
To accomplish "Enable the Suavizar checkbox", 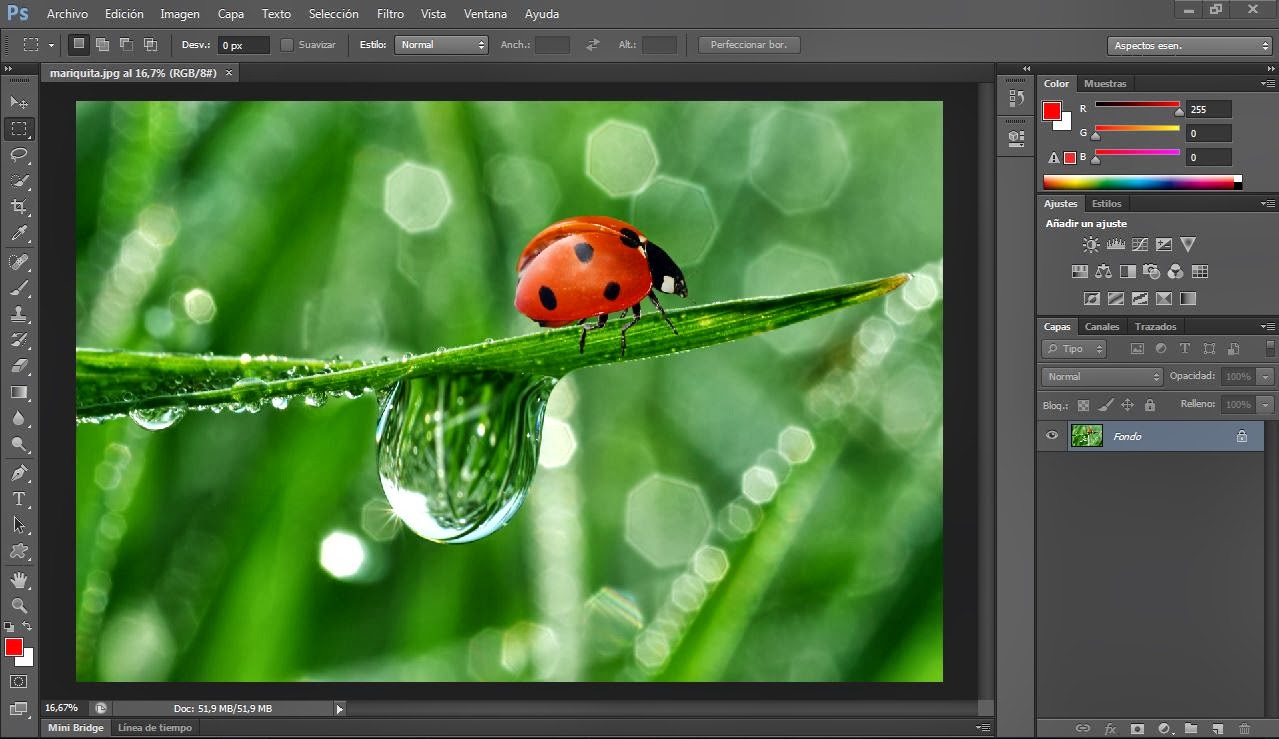I will pos(287,45).
